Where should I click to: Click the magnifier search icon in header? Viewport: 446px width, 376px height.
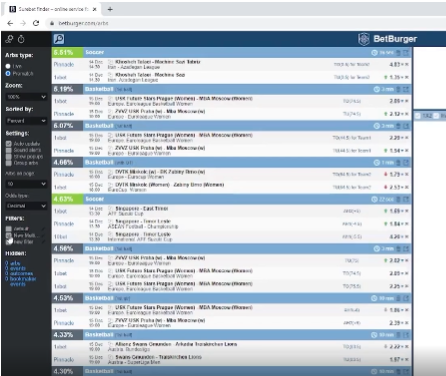pyautogui.click(x=59, y=39)
